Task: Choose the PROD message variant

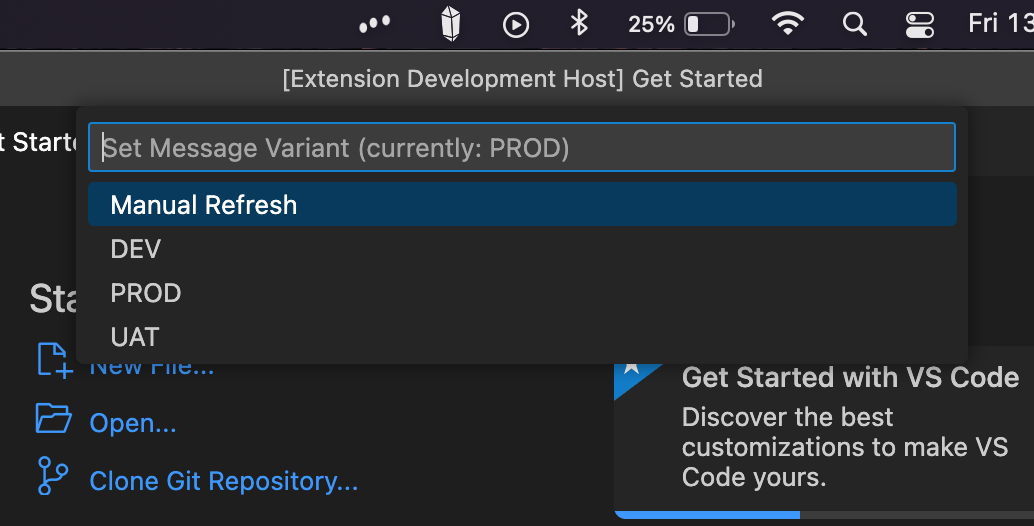Action: 522,293
